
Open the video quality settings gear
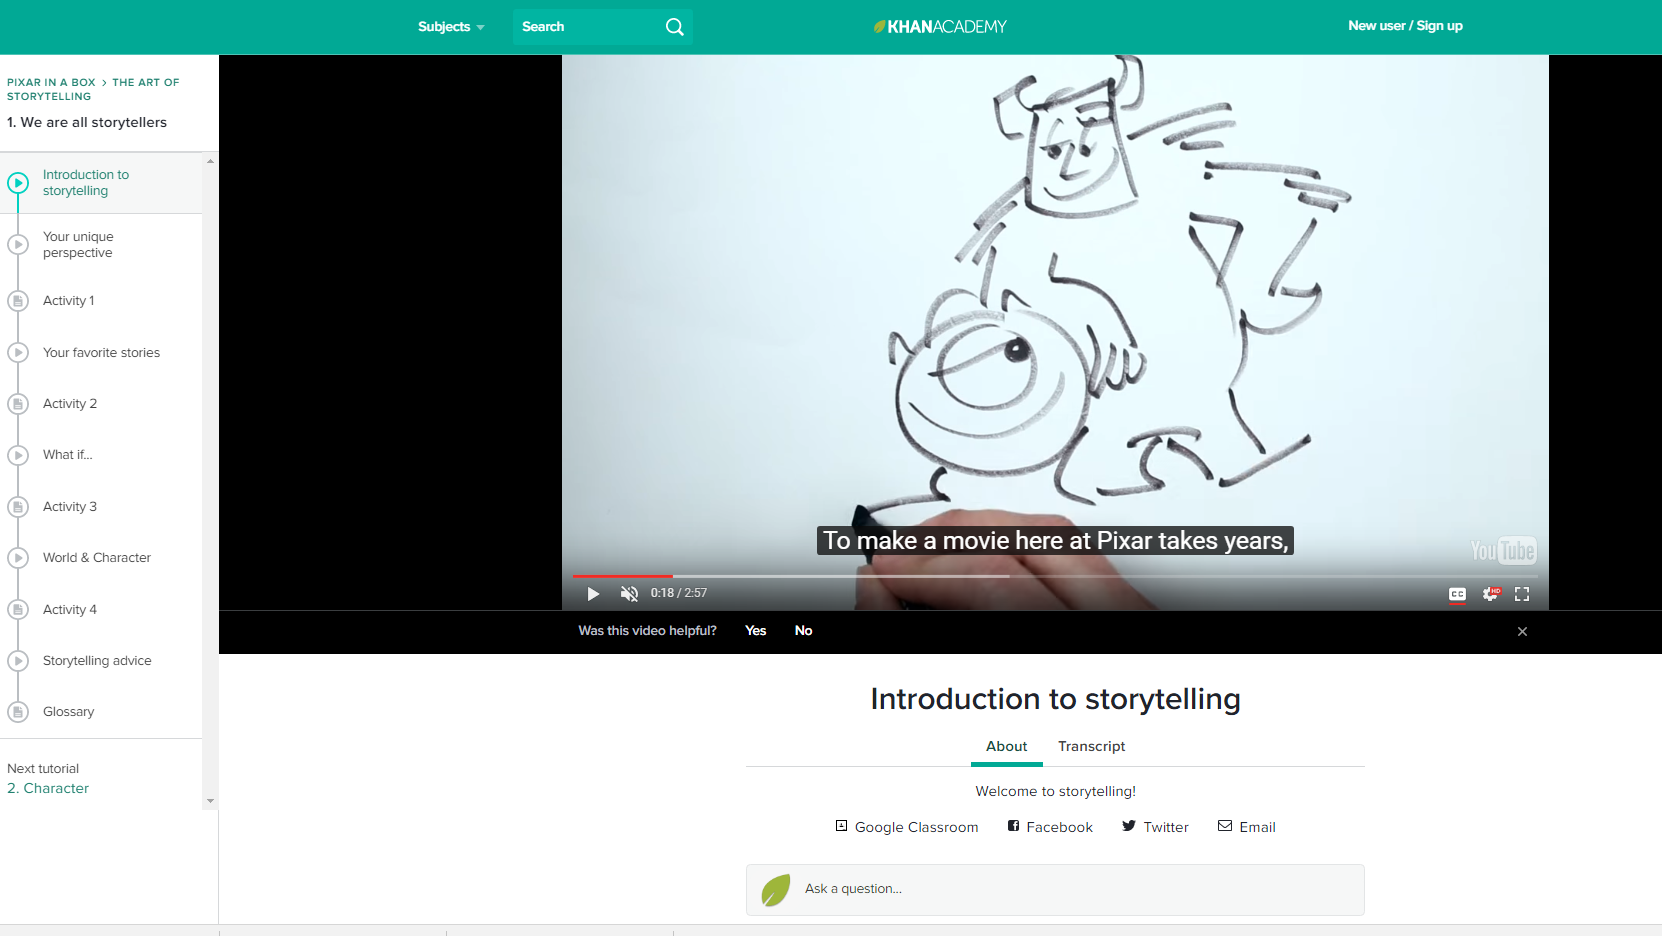click(1490, 594)
